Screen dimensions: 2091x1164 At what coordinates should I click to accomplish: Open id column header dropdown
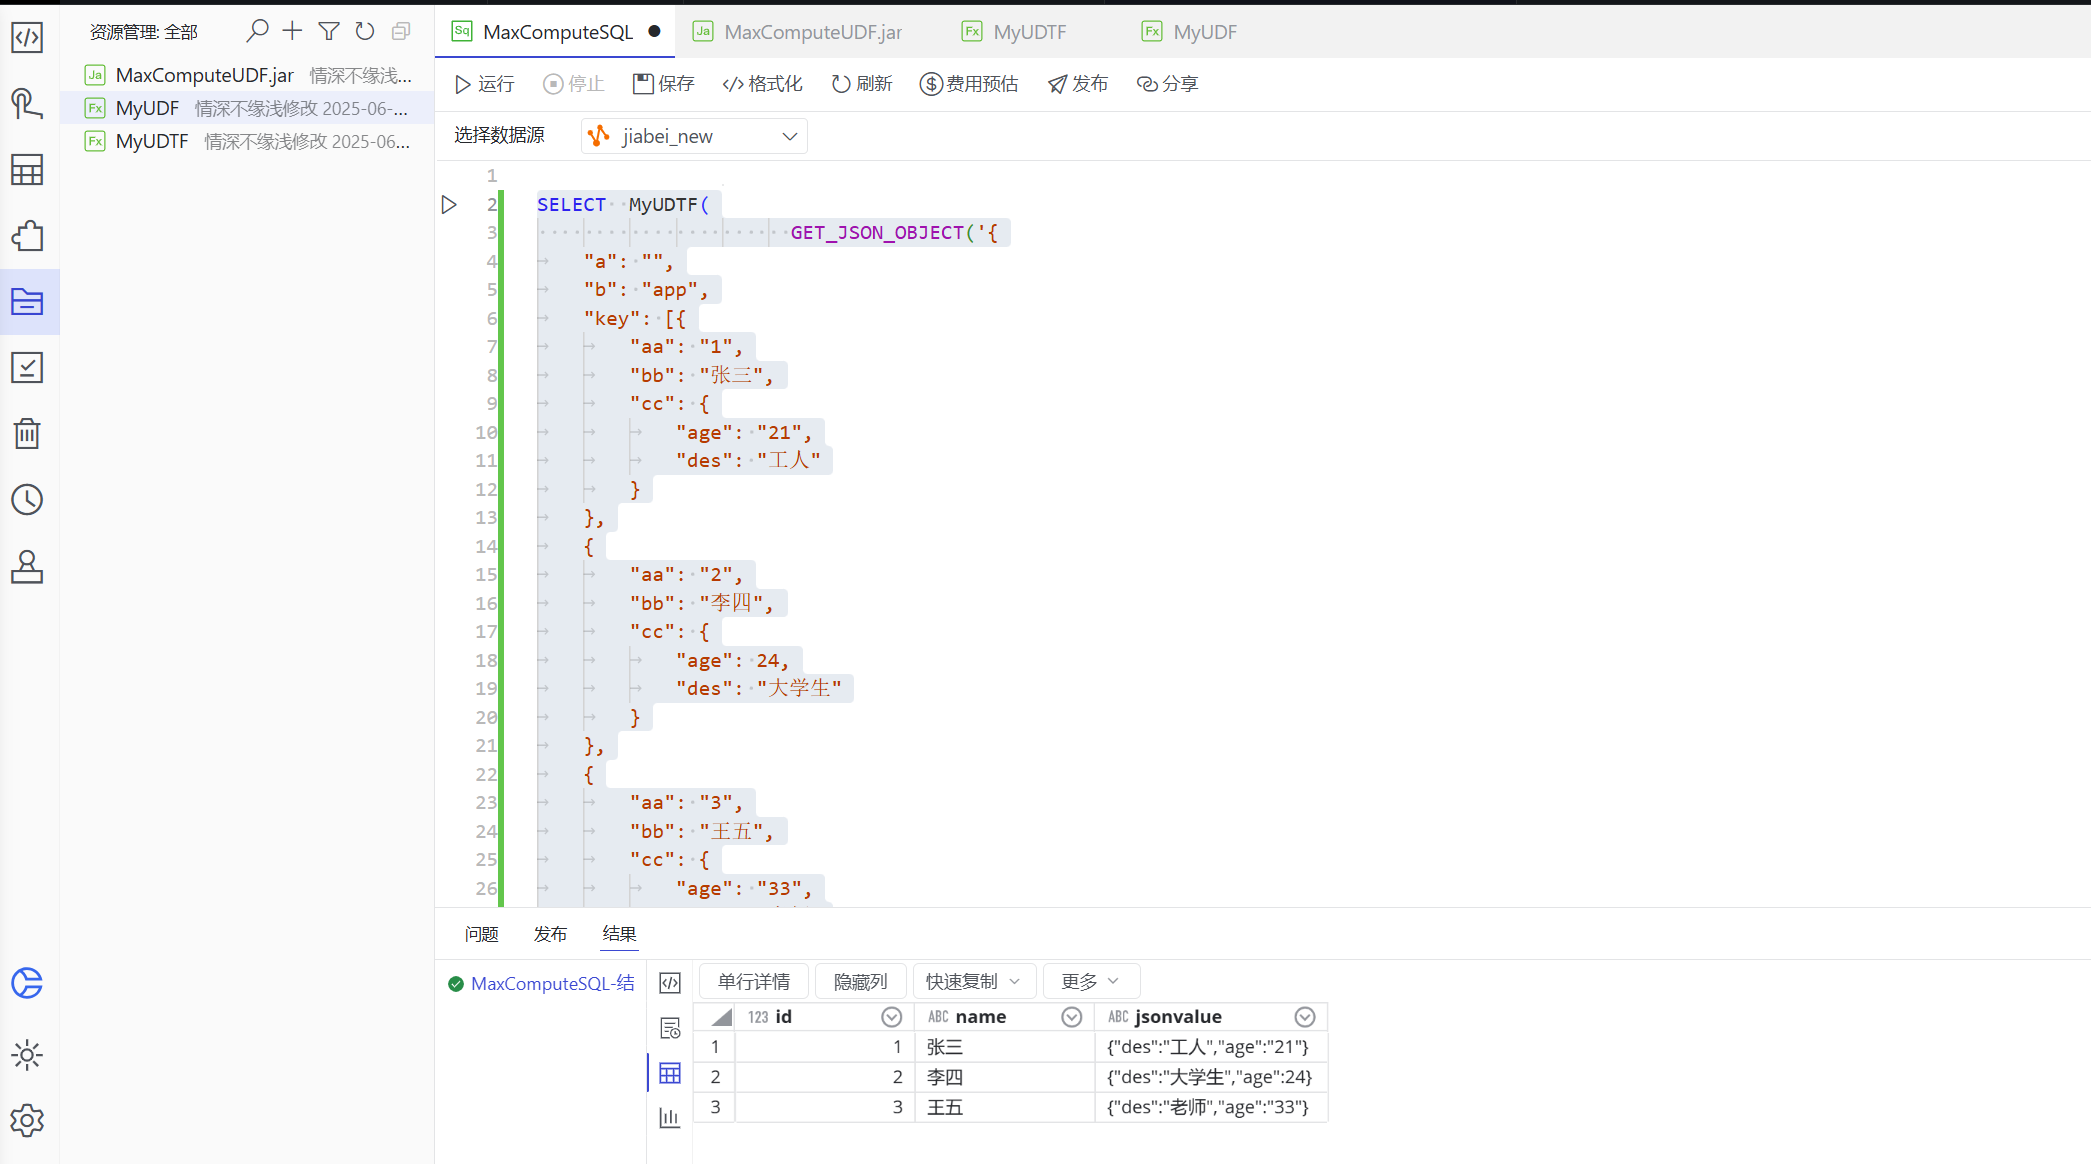pos(891,1017)
